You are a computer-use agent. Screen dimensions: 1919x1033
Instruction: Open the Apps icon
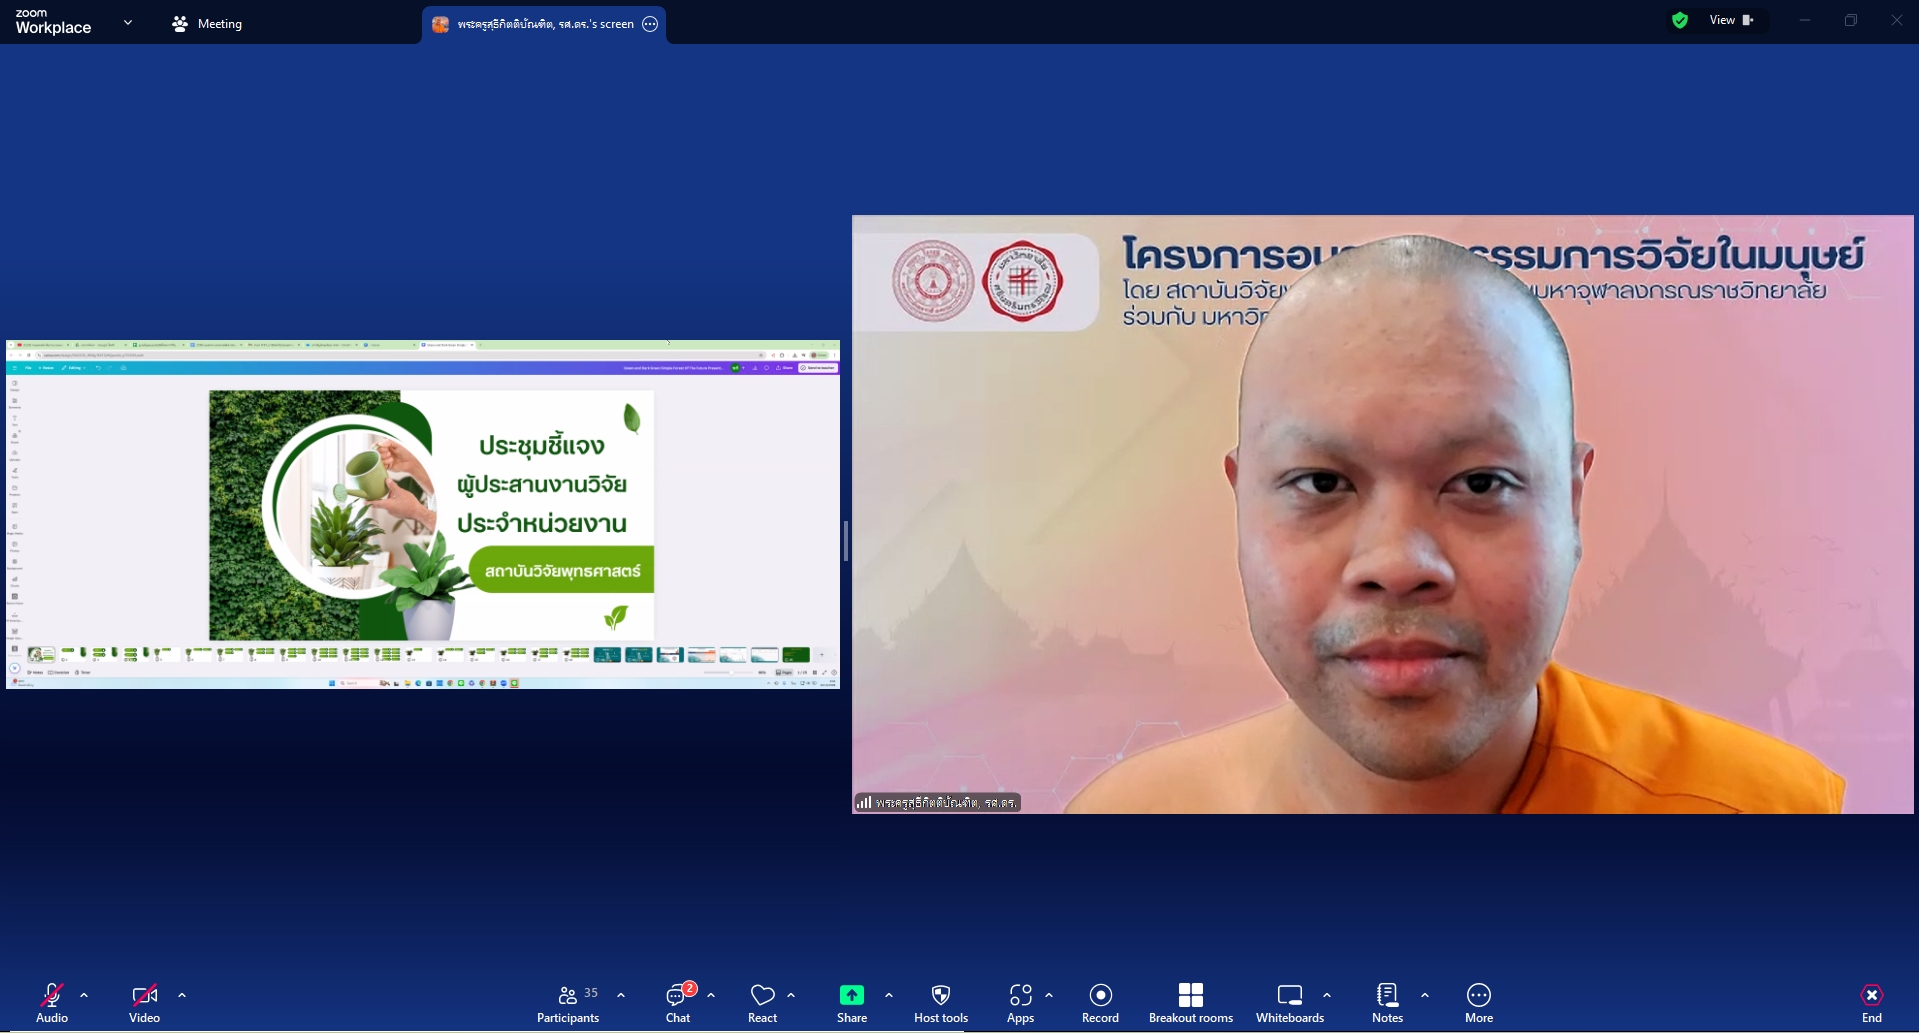coord(1020,1002)
